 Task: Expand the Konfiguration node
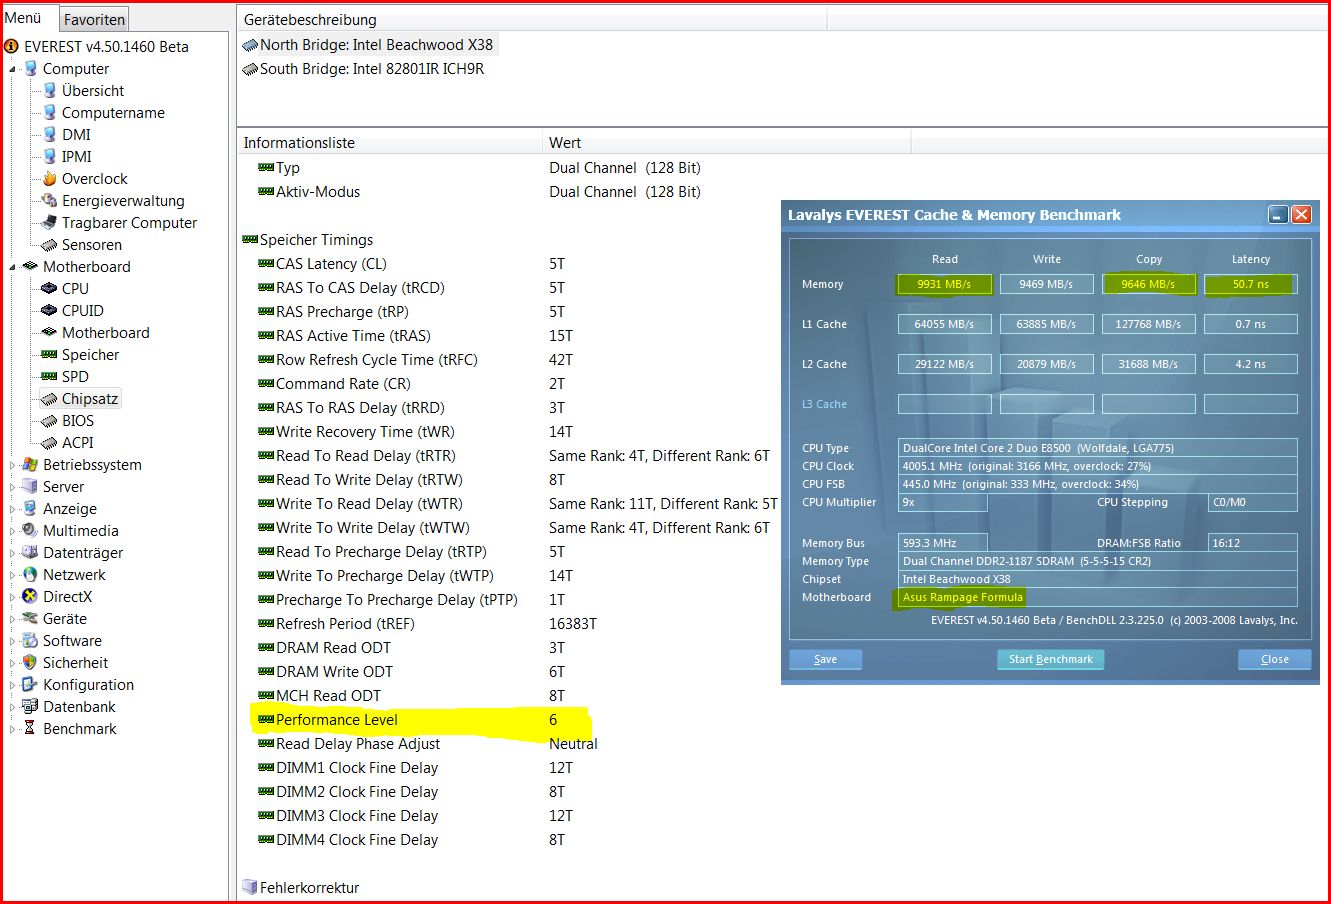[x=13, y=685]
